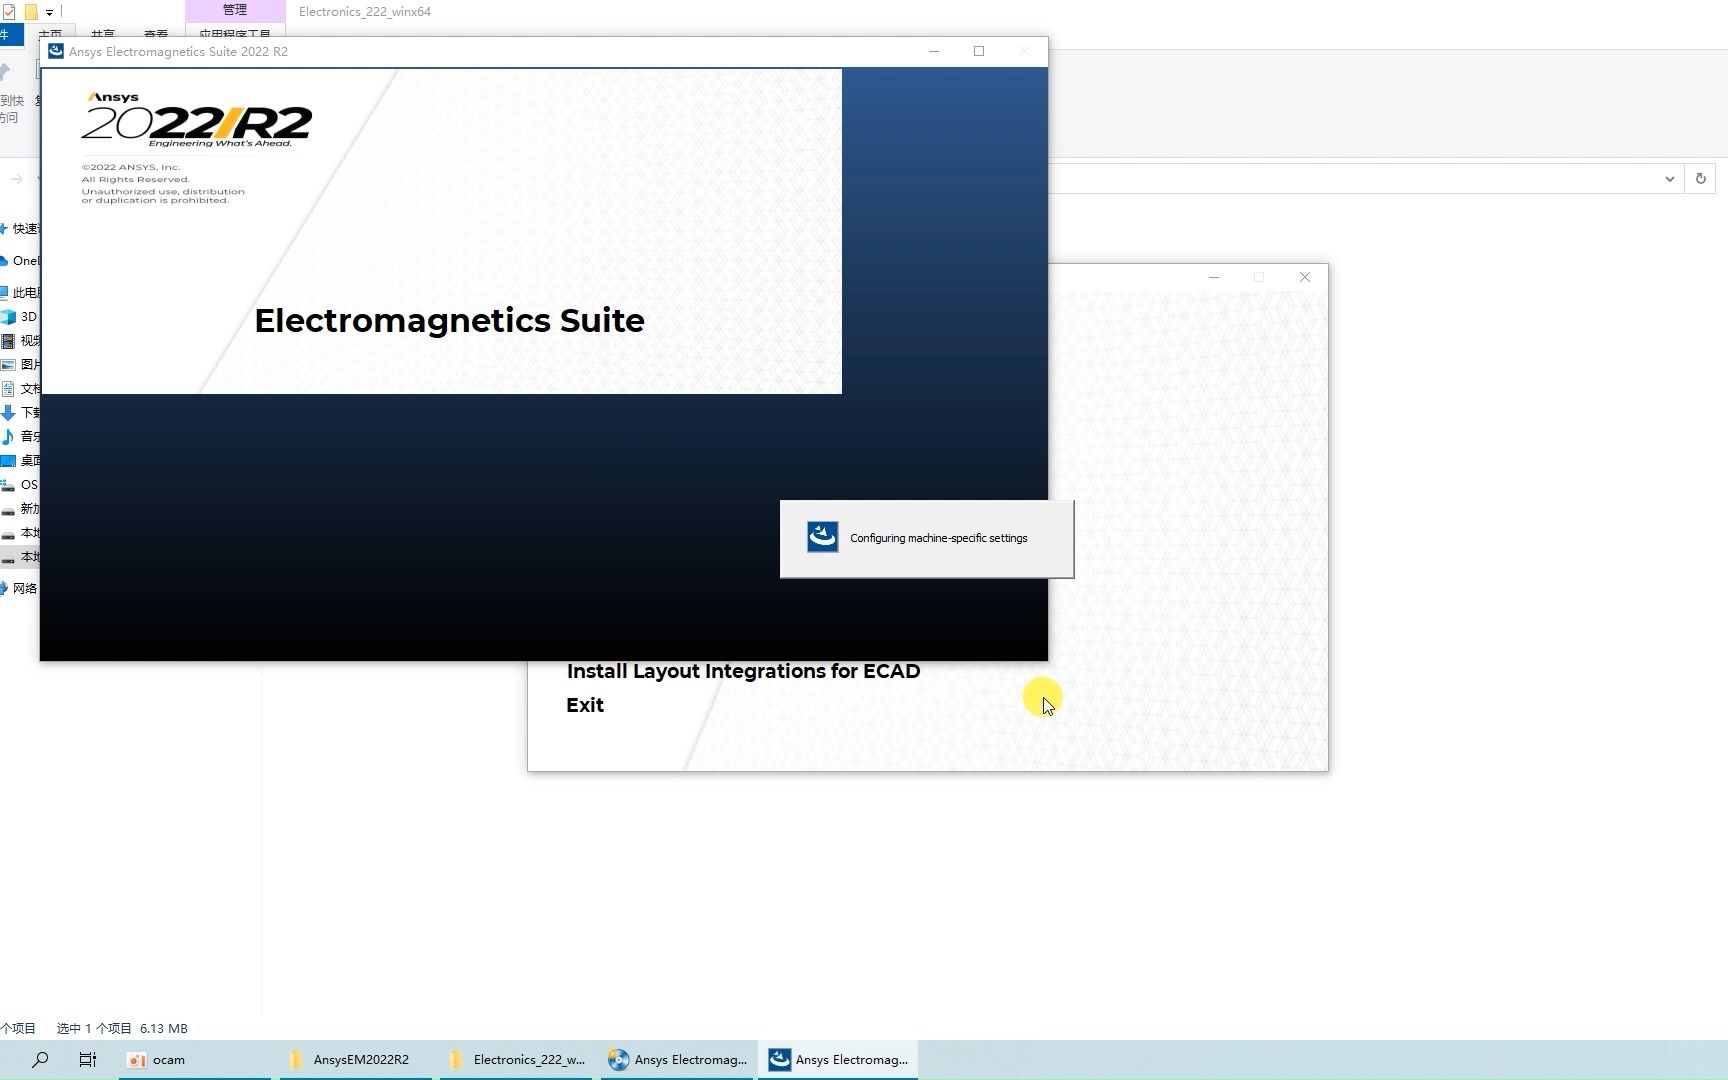The height and width of the screenshot is (1080, 1728).
Task: Minimize the Ansys Electromagnetics Suite 2022 R2 window
Action: [x=934, y=51]
